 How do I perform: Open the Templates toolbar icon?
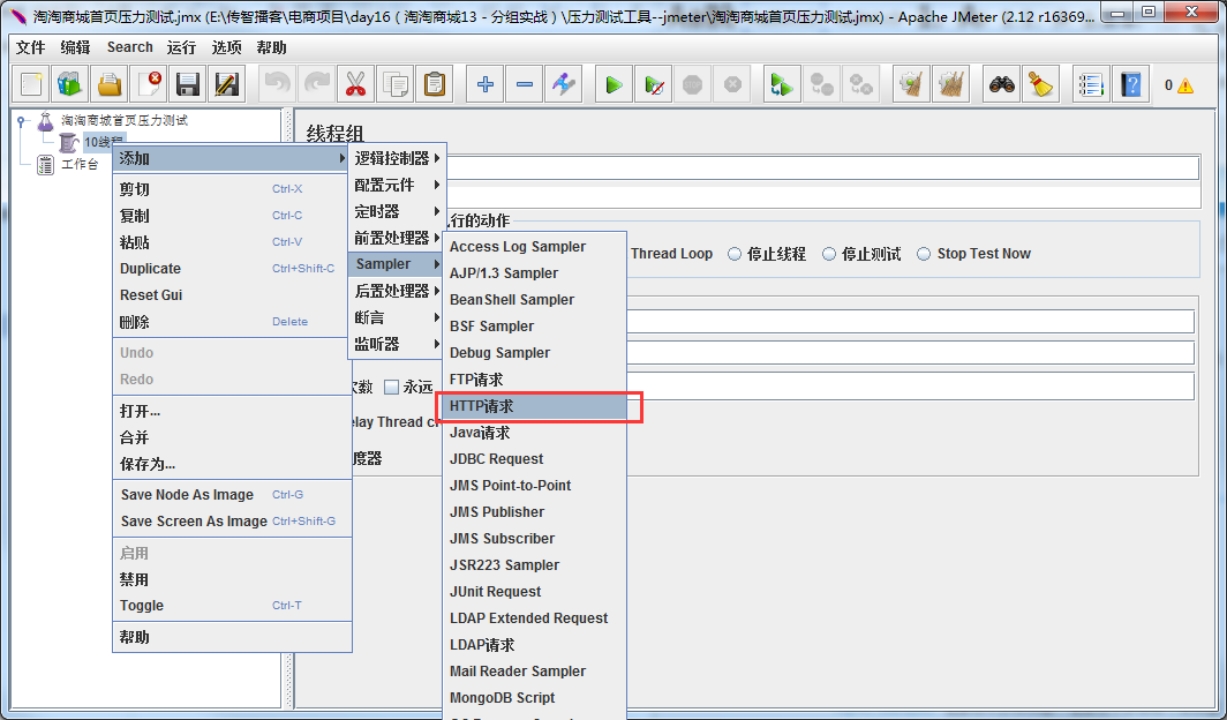coord(70,84)
